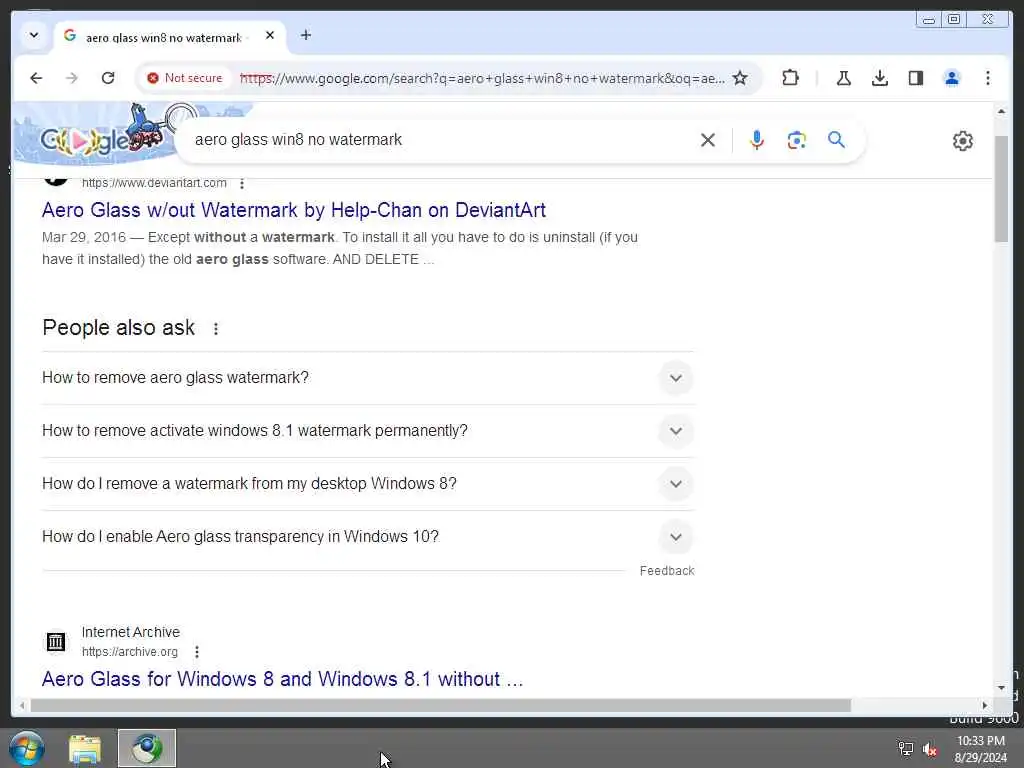The height and width of the screenshot is (768, 1024).
Task: Click the Not secure site info chip
Action: pos(185,78)
